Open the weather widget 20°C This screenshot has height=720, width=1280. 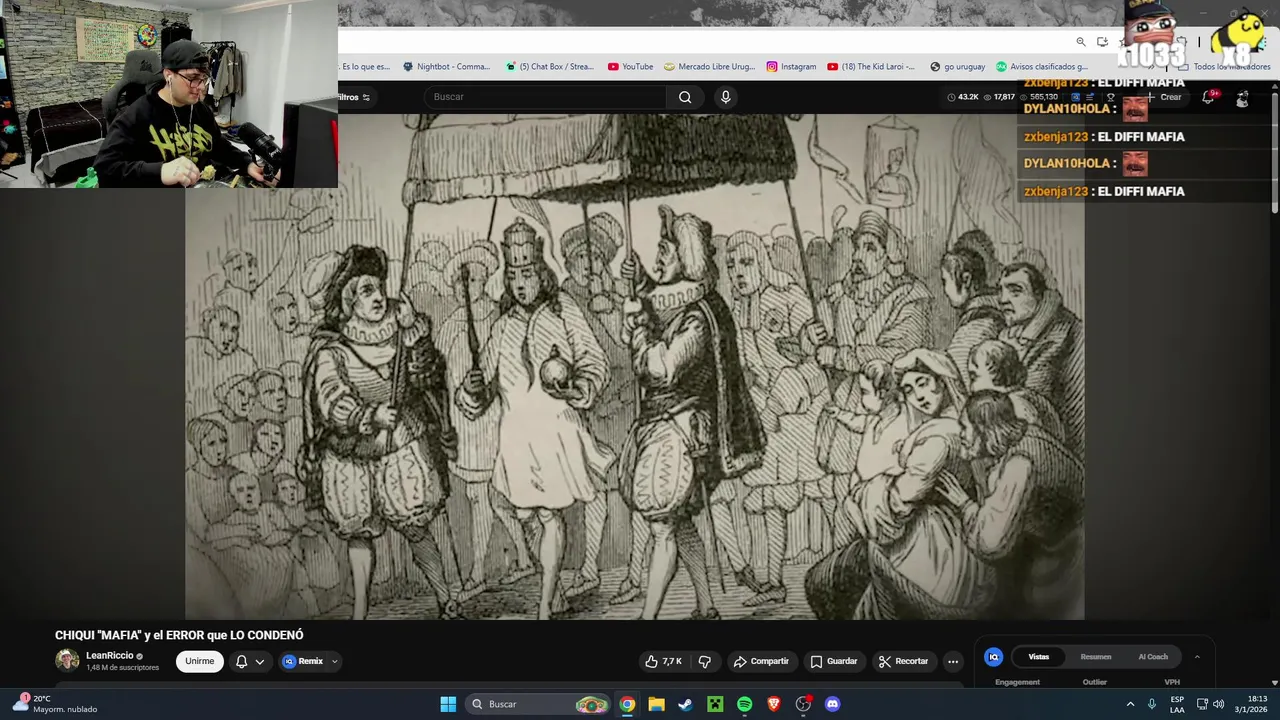coord(55,704)
